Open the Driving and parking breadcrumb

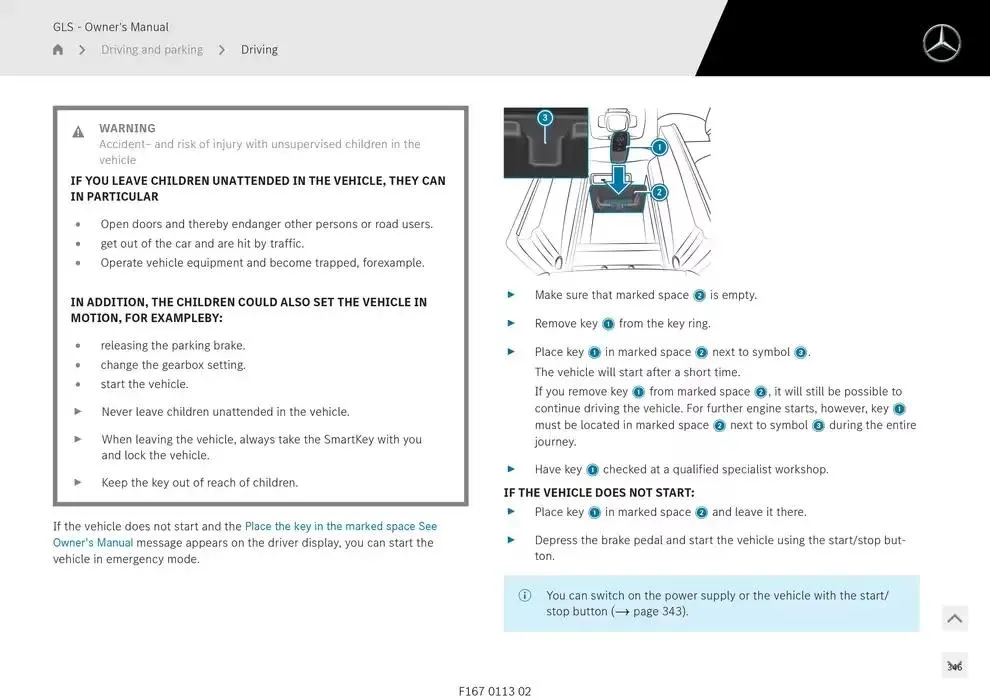151,50
